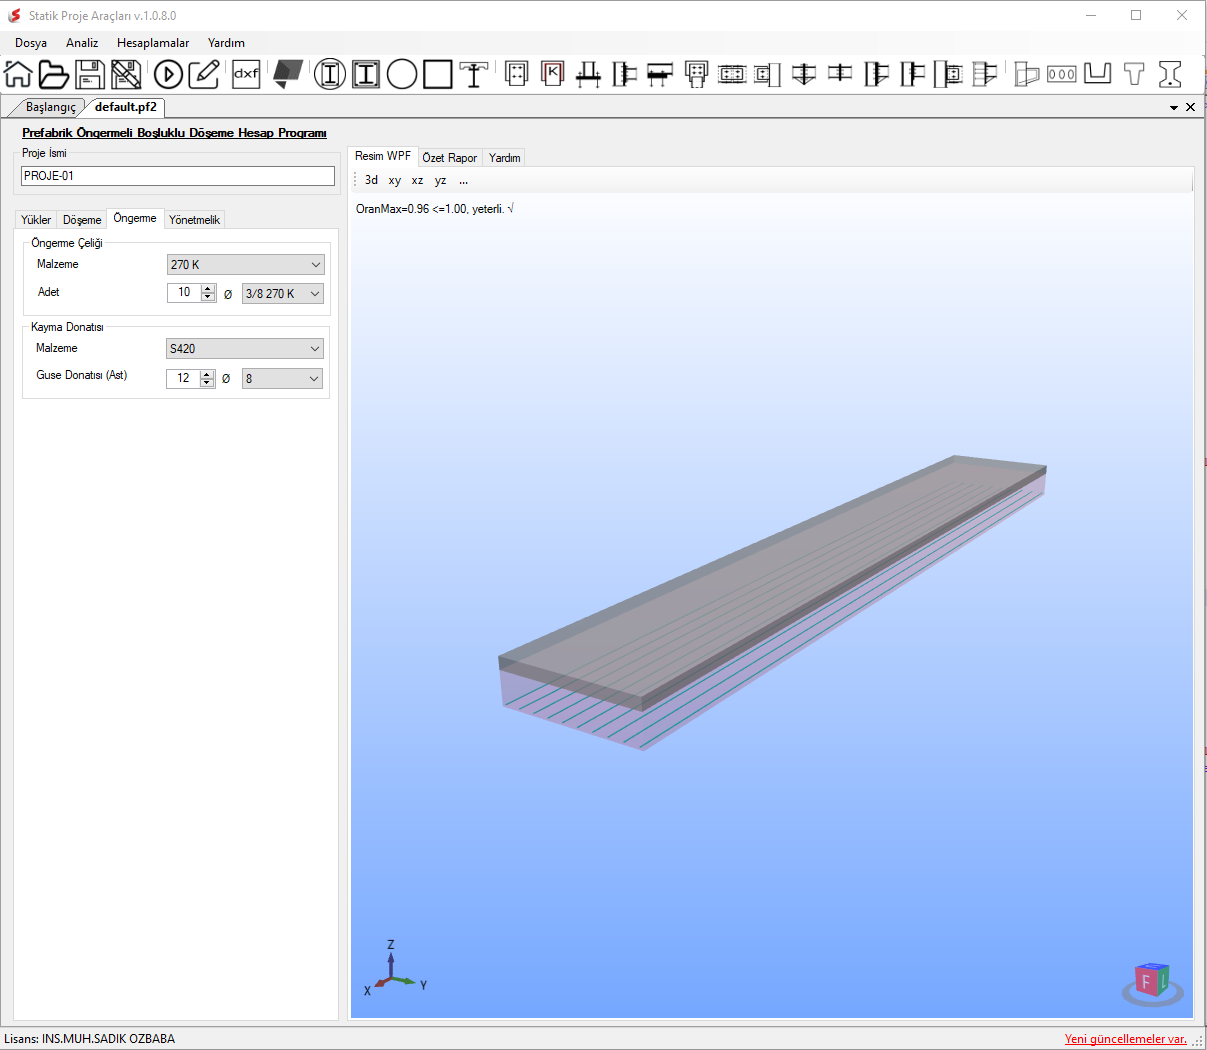The width and height of the screenshot is (1207, 1050).
Task: Open the 3/8 270 K strand diameter dropdown
Action: coord(283,294)
